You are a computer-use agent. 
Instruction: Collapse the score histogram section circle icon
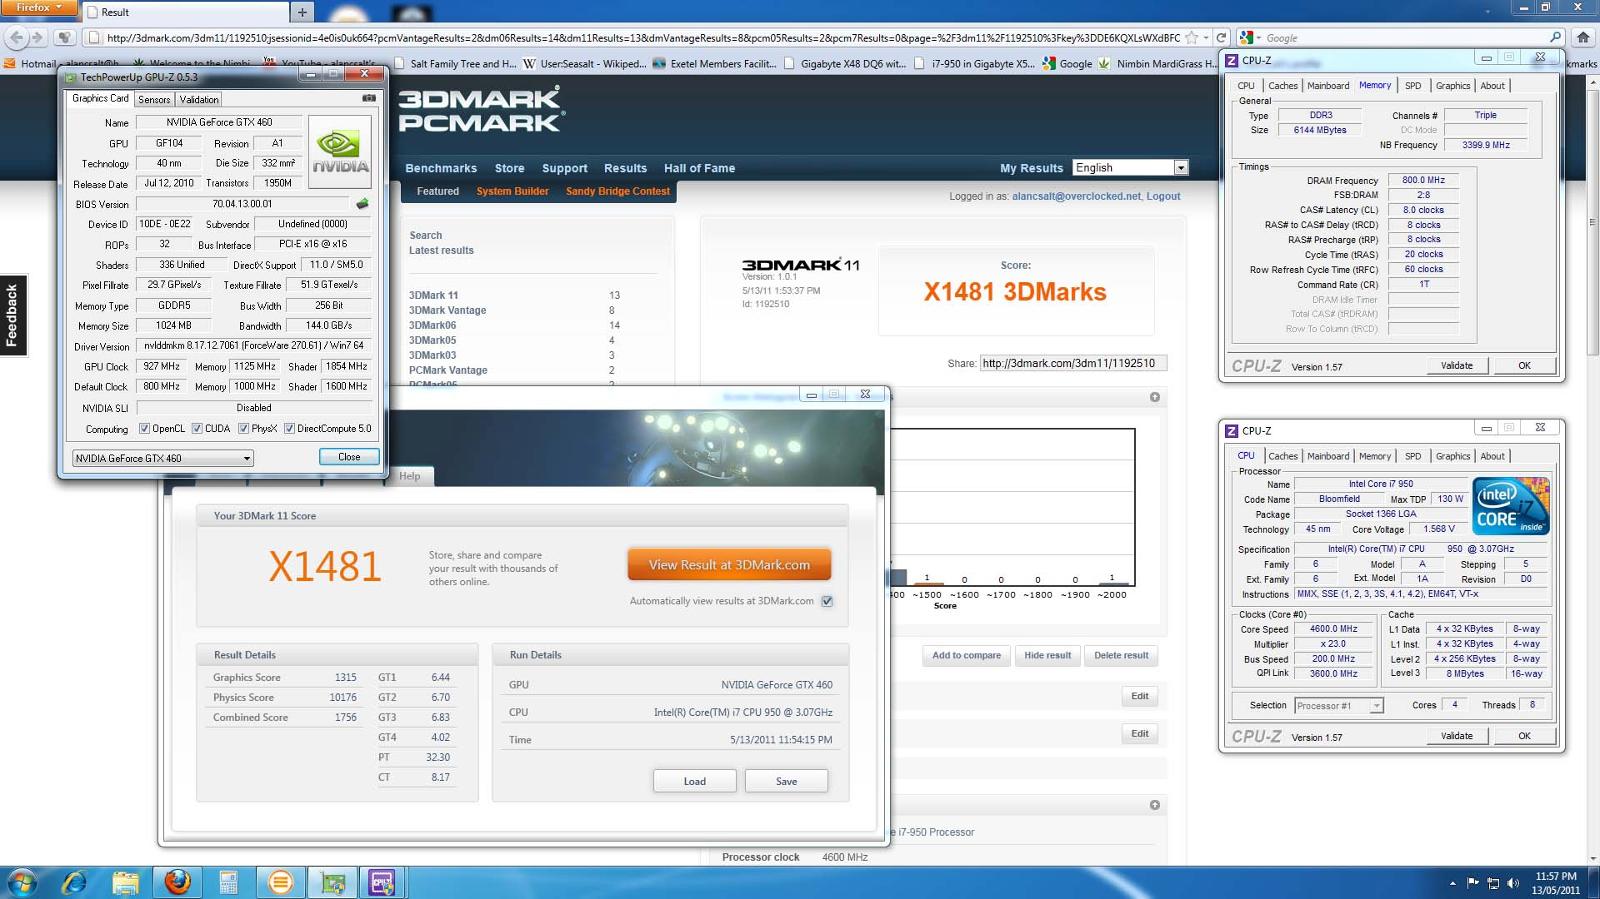coord(1155,397)
